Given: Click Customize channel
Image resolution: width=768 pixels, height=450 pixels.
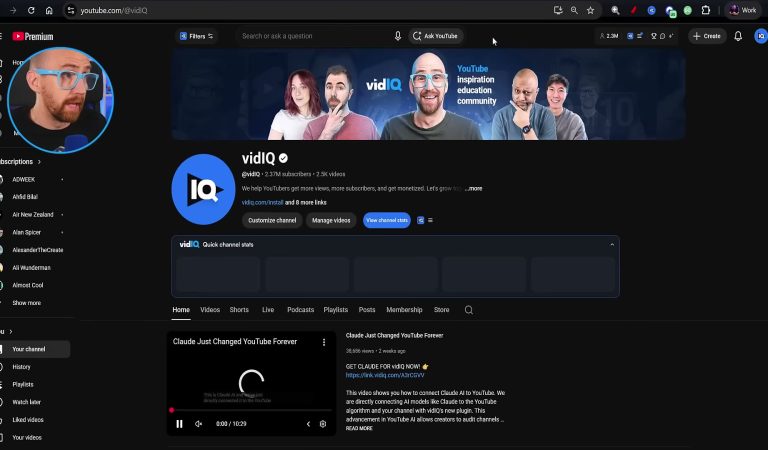Looking at the screenshot, I should 272,220.
